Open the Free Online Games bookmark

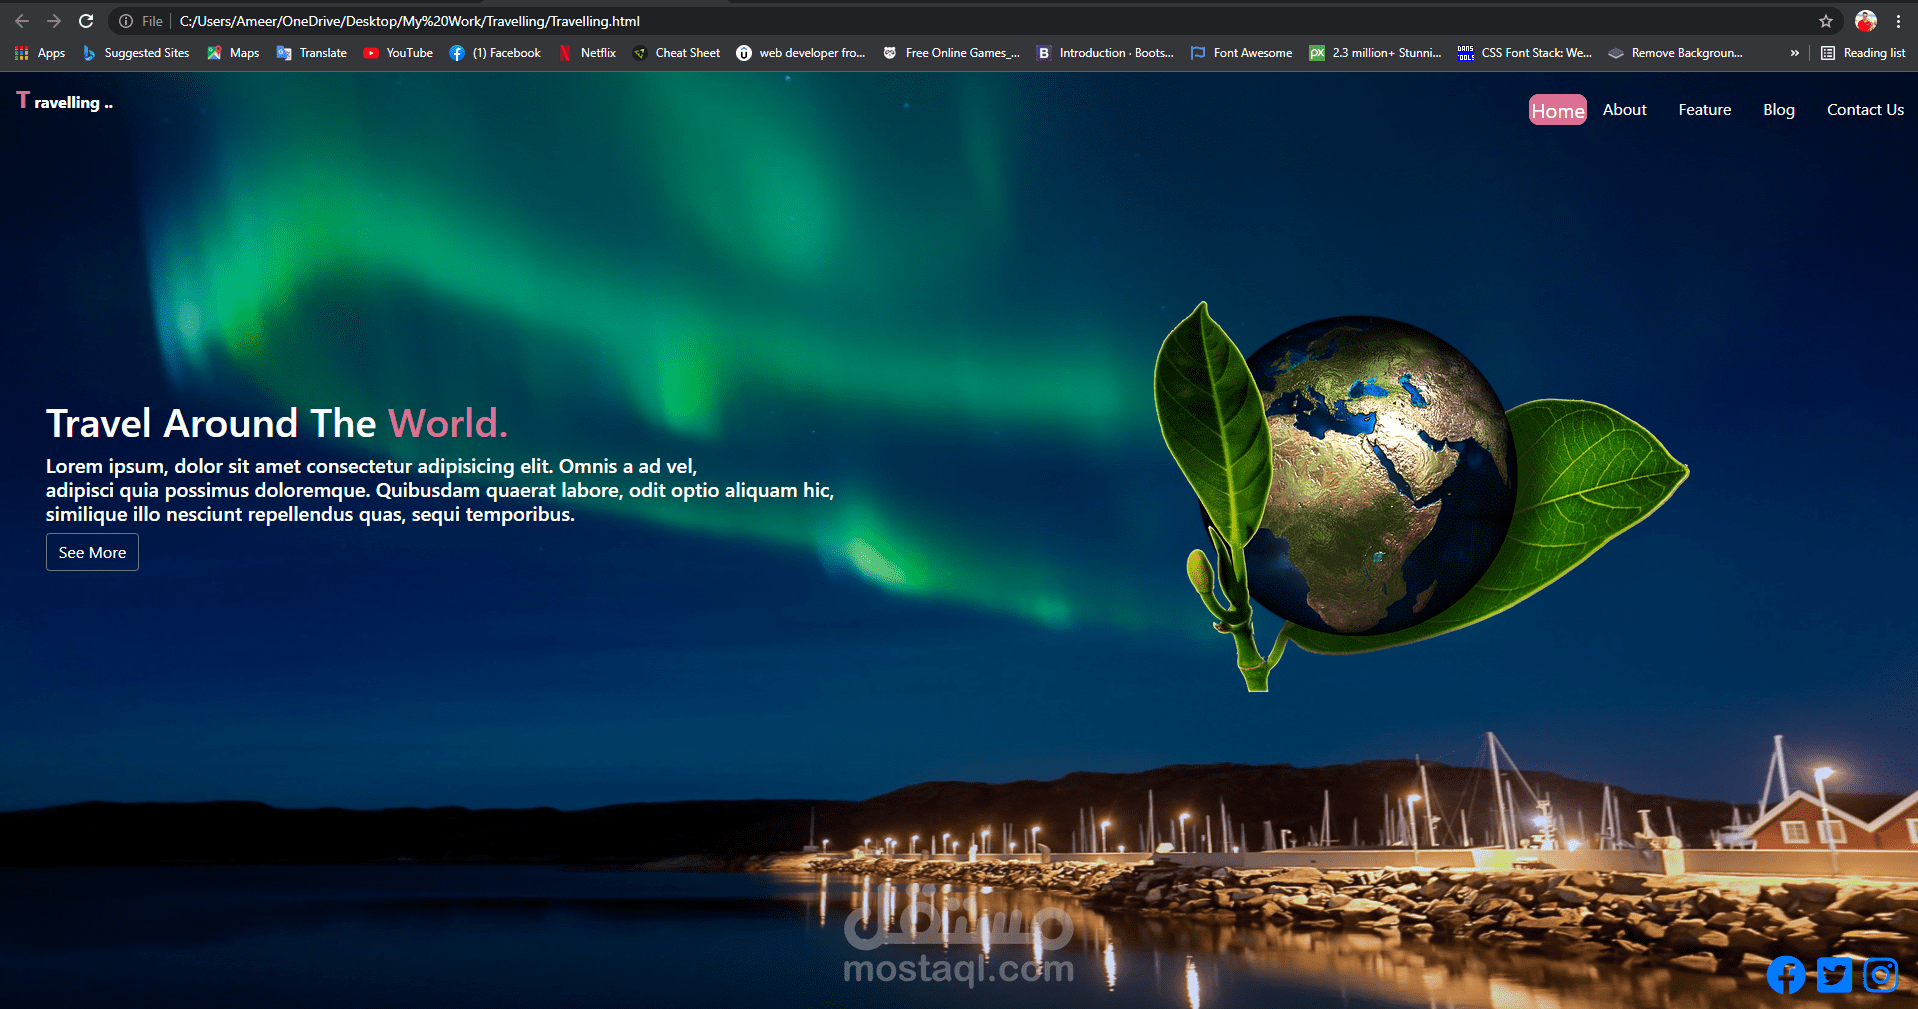tap(951, 53)
